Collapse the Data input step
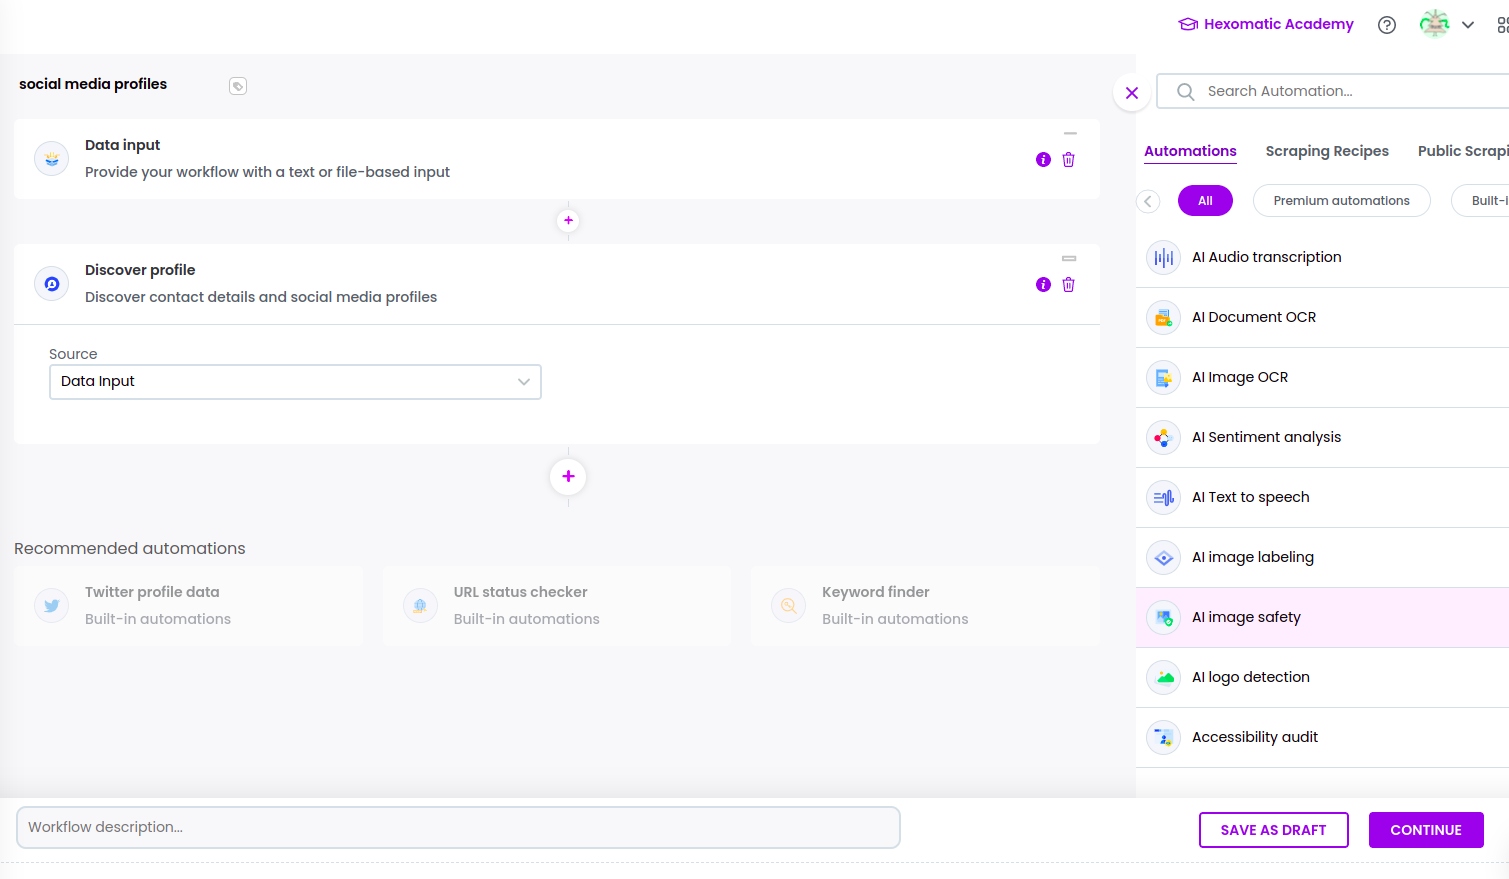Screen dimensions: 1509x879 [1070, 133]
